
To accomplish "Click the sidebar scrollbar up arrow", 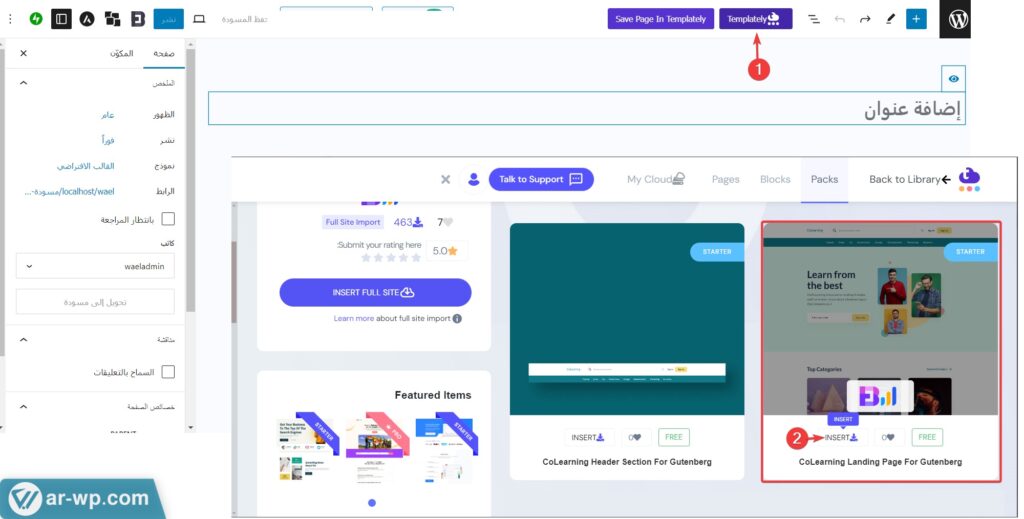I will [x=190, y=44].
